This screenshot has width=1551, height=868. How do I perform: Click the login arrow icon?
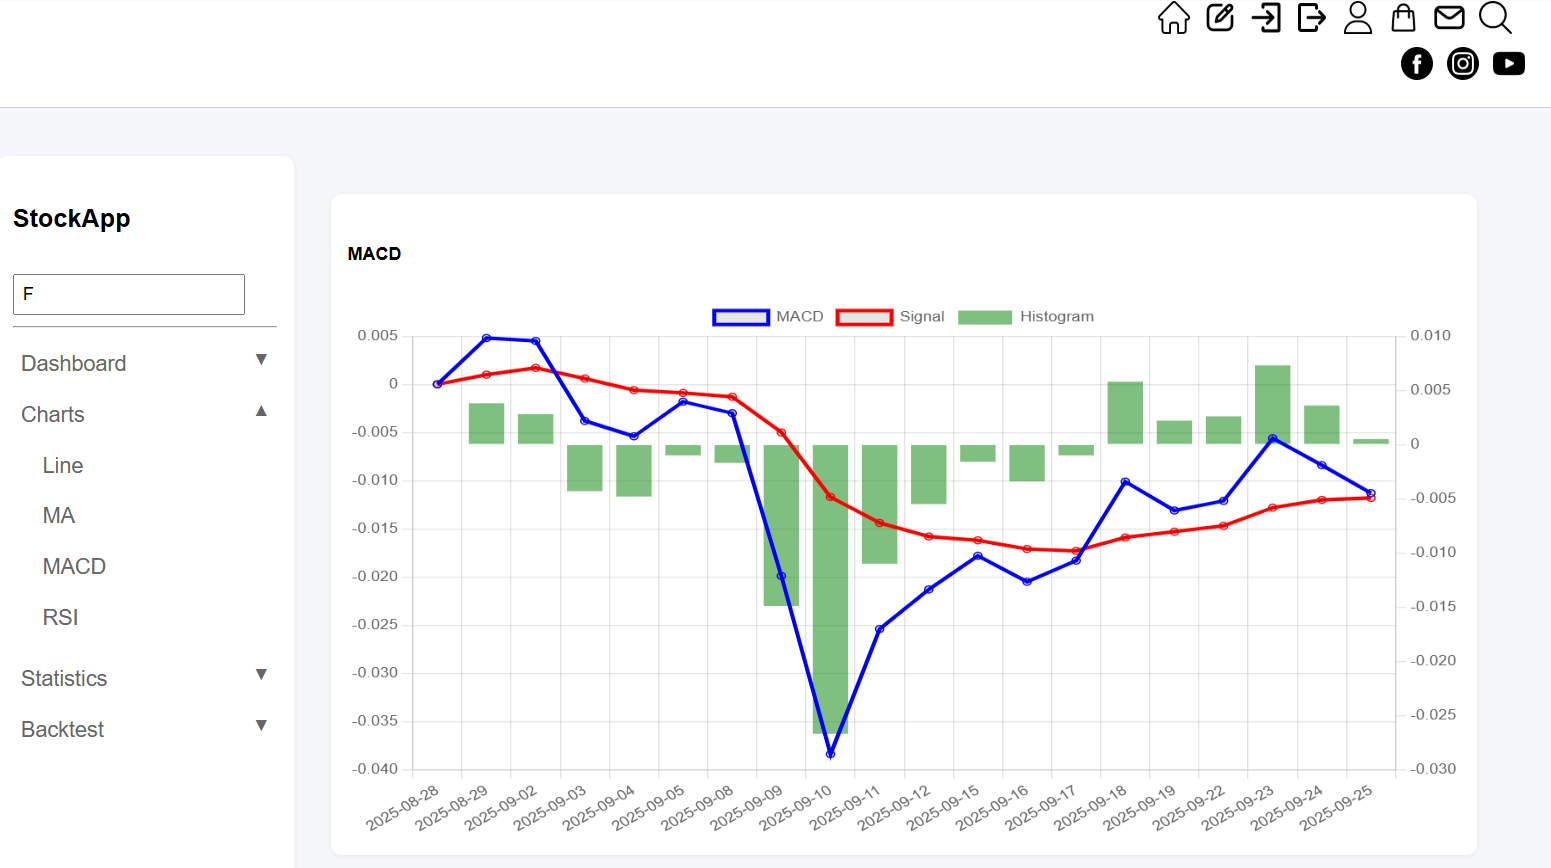(x=1266, y=18)
